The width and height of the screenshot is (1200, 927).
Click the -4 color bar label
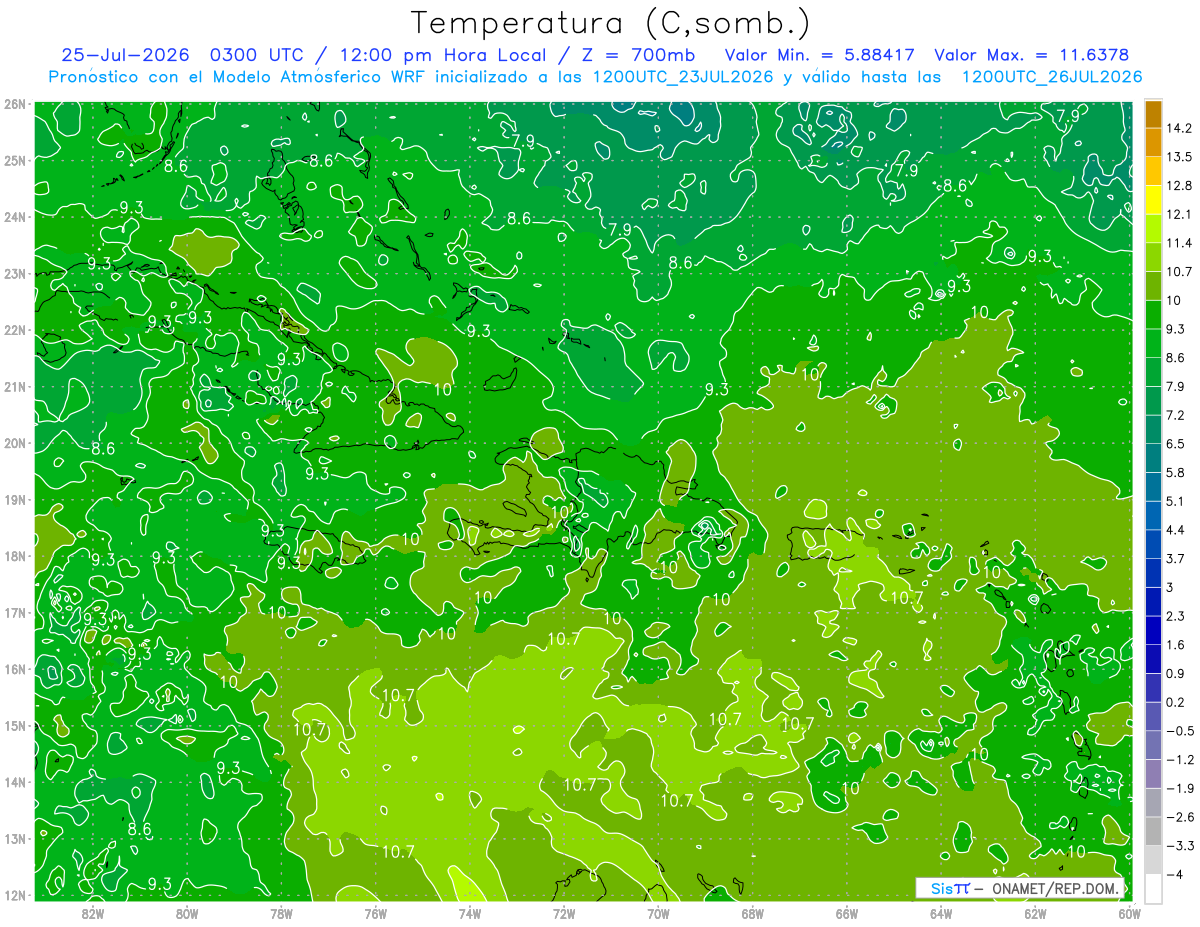(x=1177, y=875)
